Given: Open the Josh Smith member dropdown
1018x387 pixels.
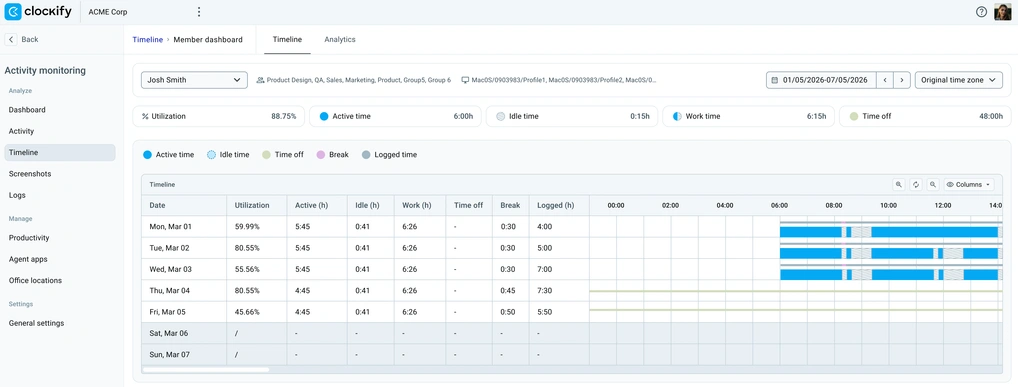Looking at the screenshot, I should click(x=194, y=80).
